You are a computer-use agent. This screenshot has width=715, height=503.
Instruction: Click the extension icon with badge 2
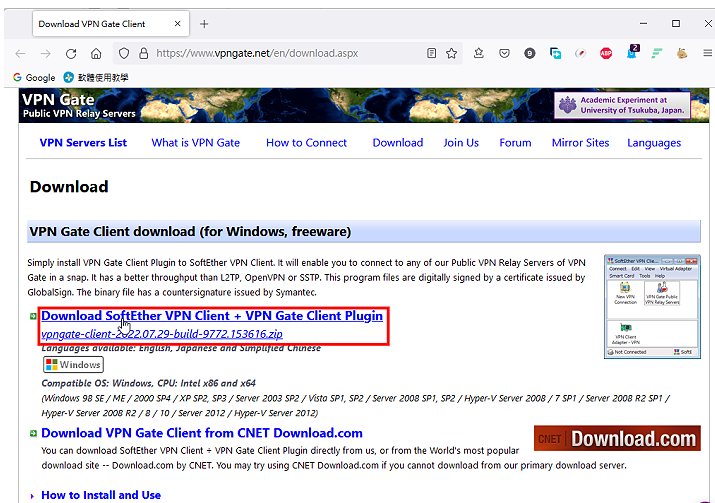[632, 52]
